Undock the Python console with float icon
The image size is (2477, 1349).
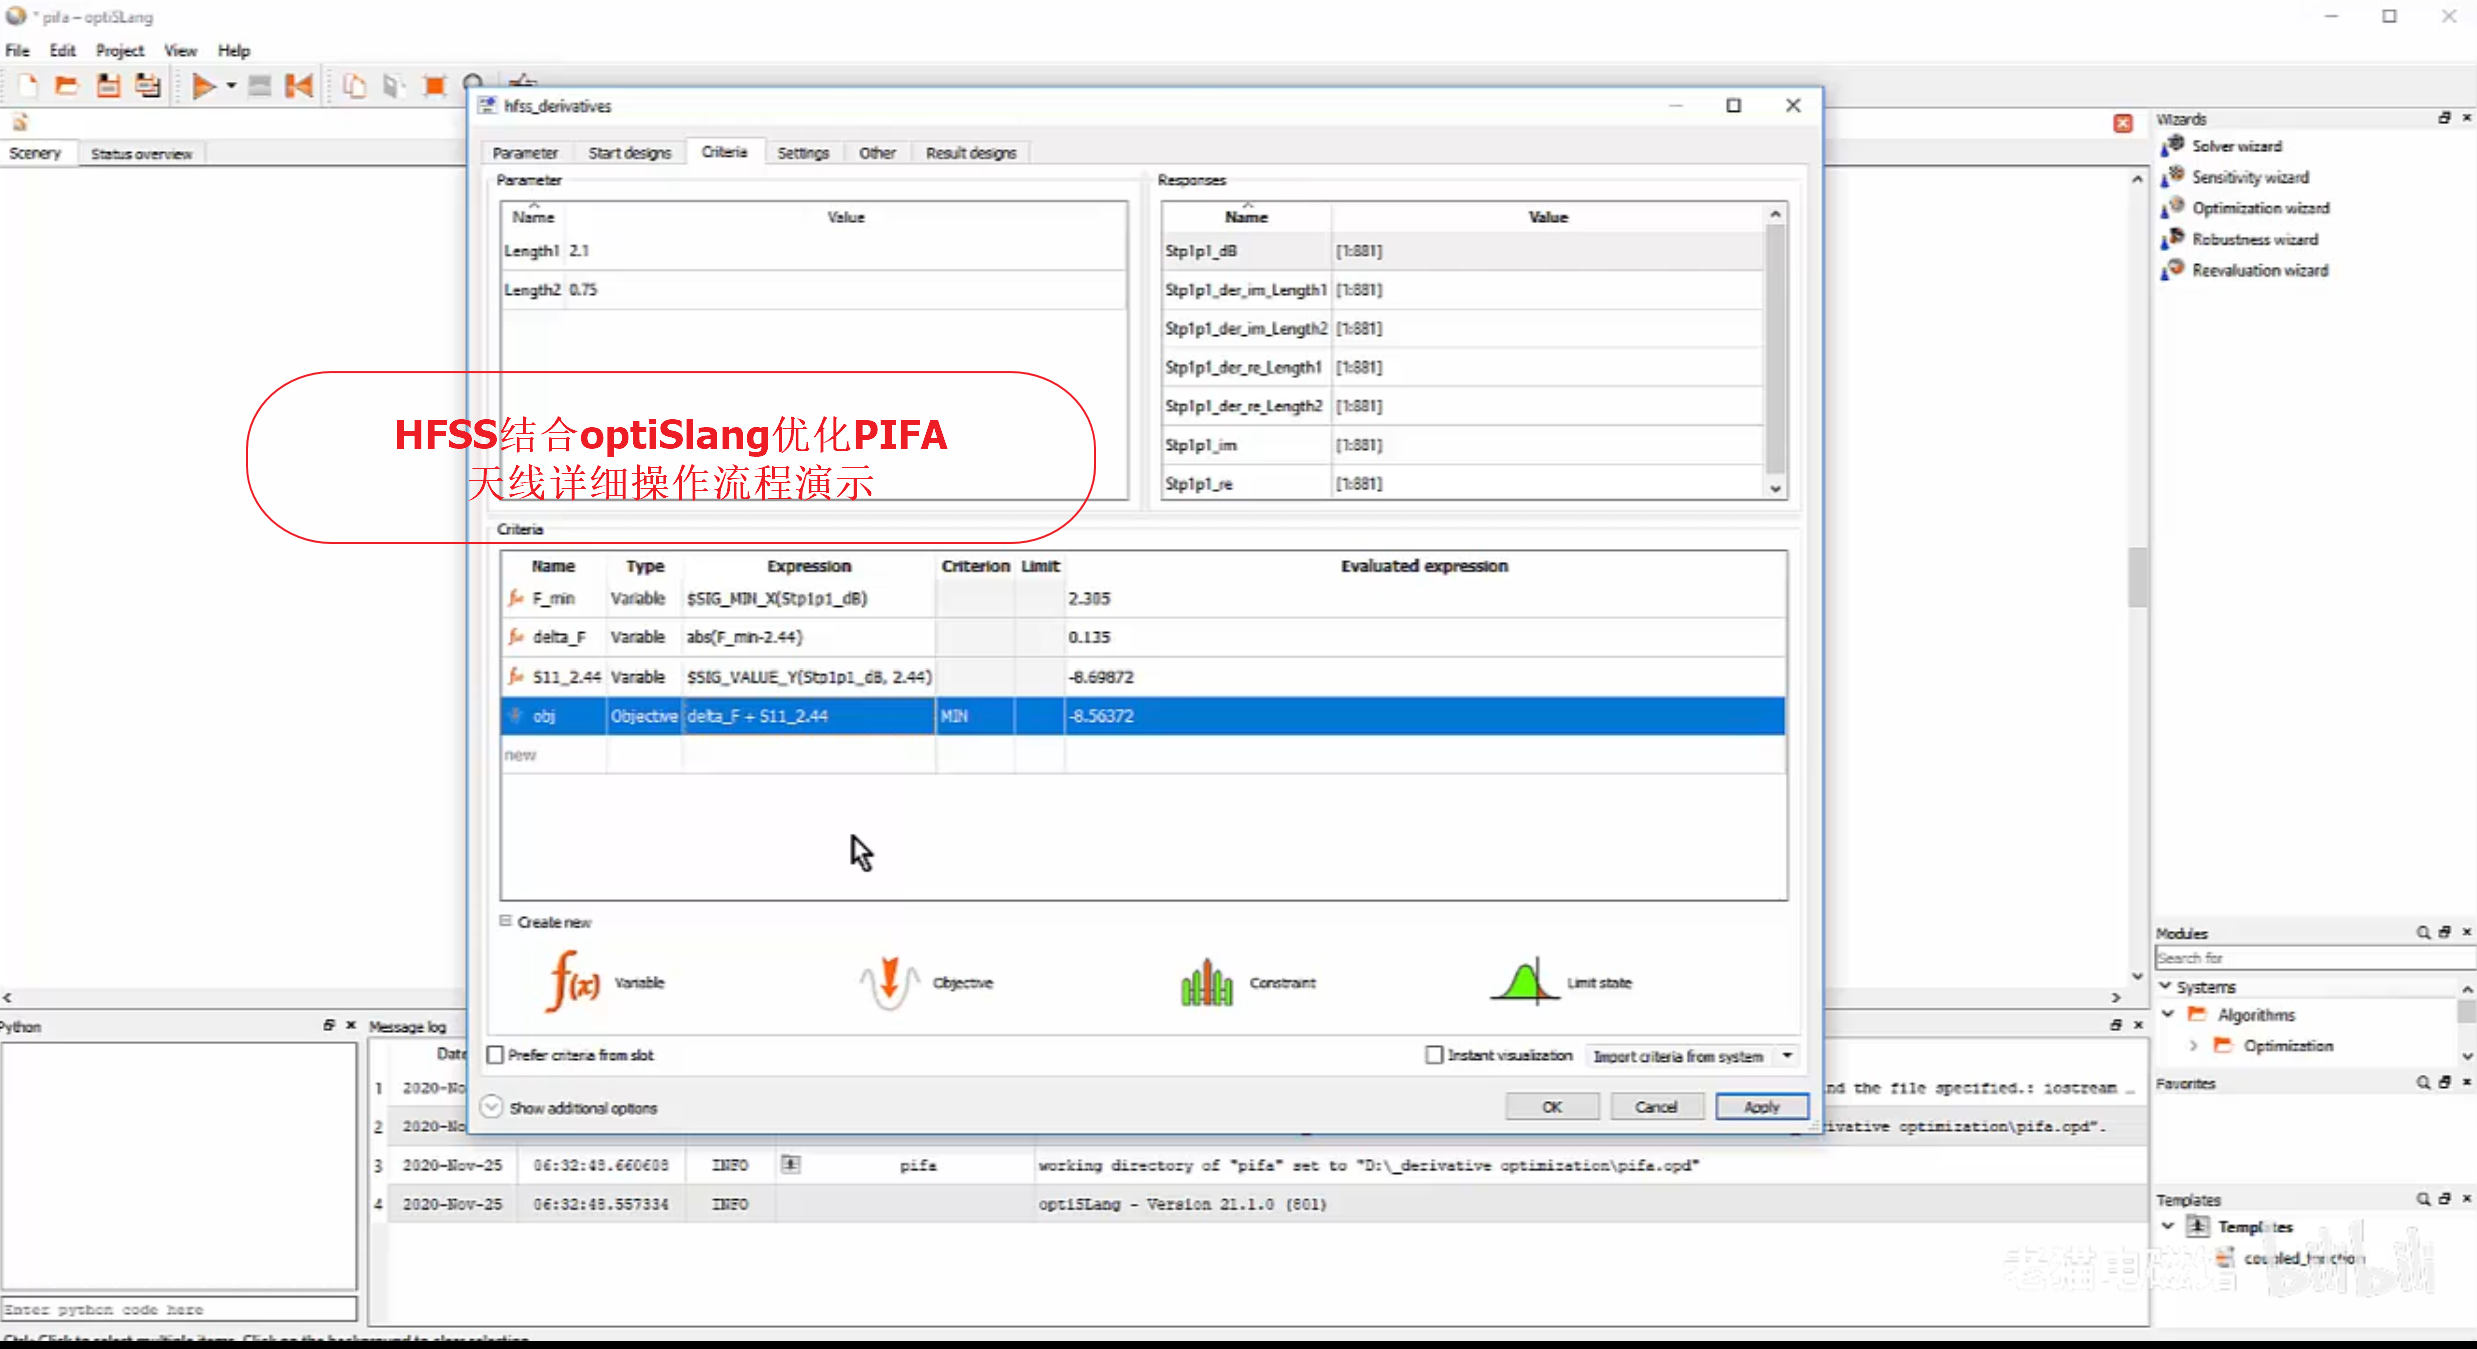click(x=329, y=1025)
